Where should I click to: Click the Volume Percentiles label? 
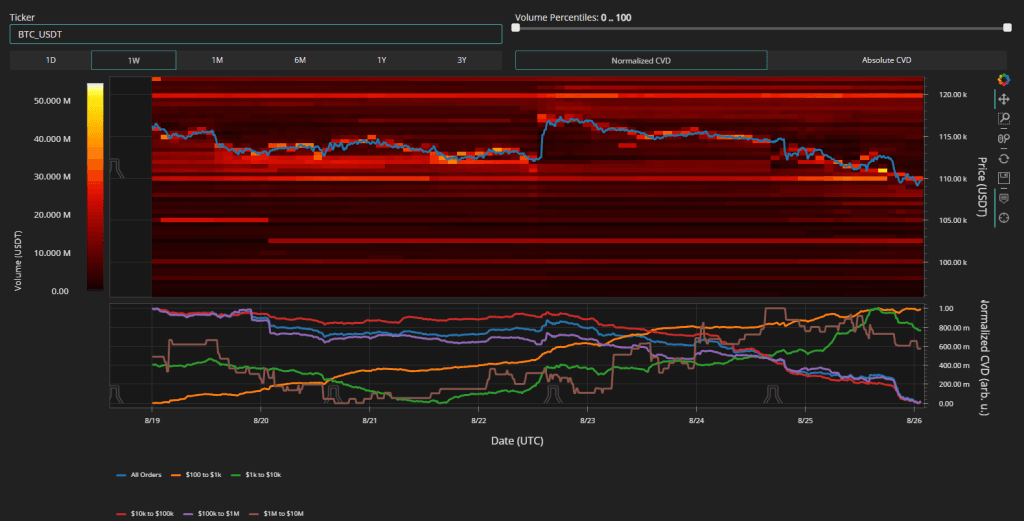(573, 18)
